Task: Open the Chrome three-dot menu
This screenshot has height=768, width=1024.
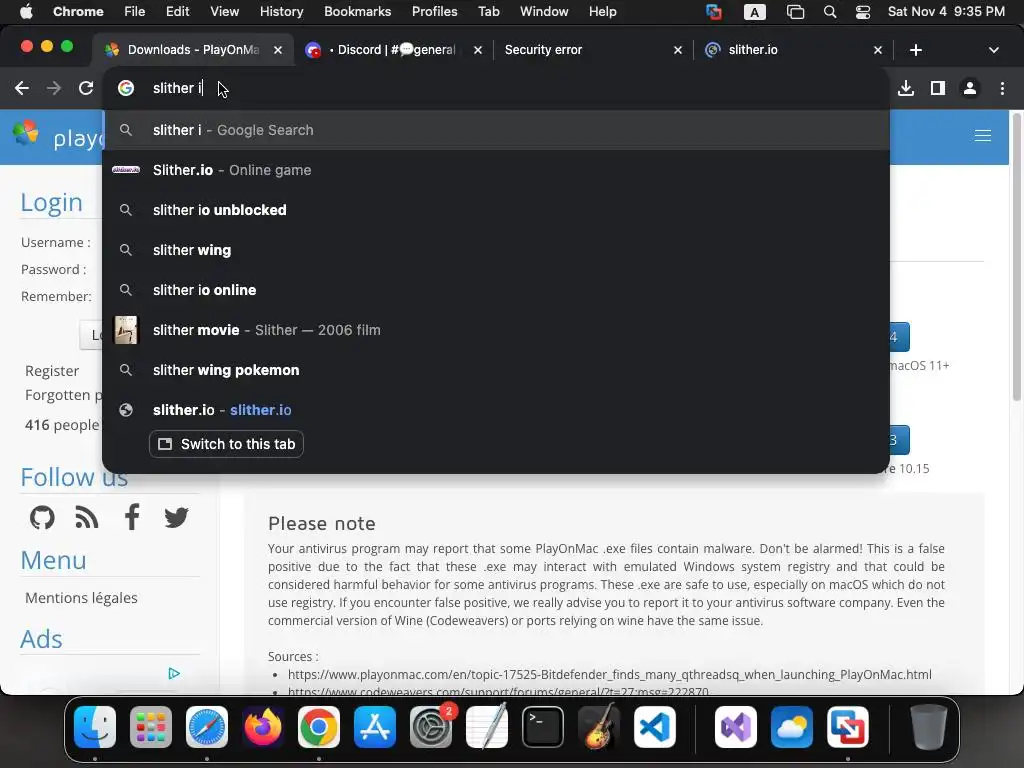Action: [1002, 88]
